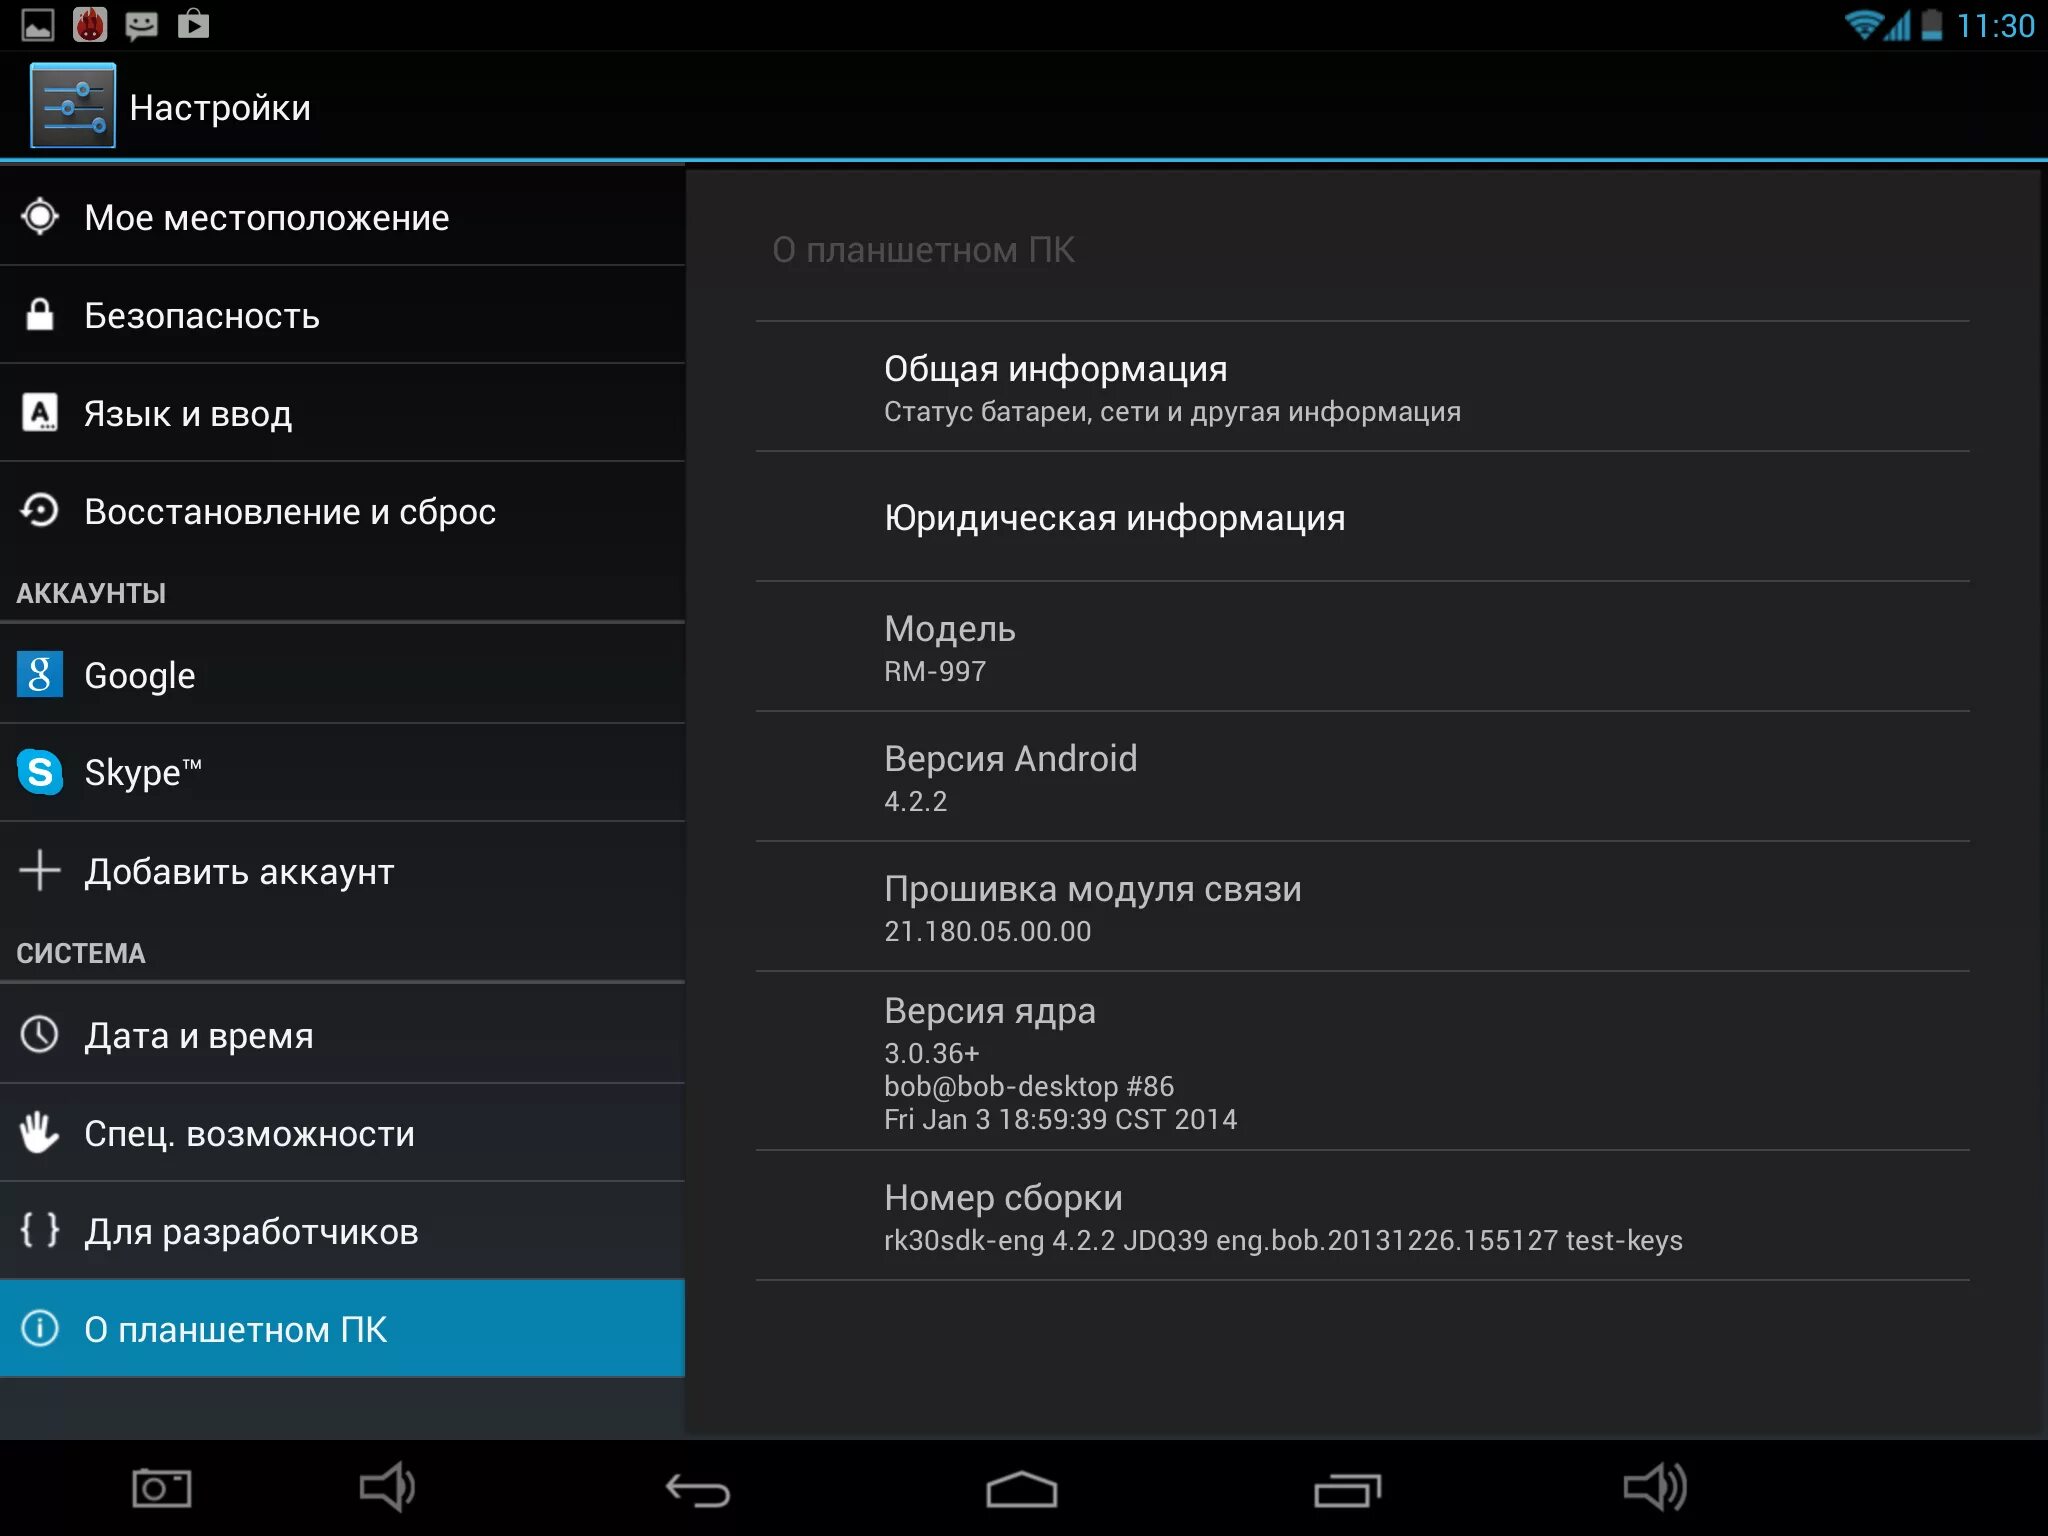The image size is (2048, 1536).
Task: Open Дата и время settings
Action: [x=342, y=1035]
